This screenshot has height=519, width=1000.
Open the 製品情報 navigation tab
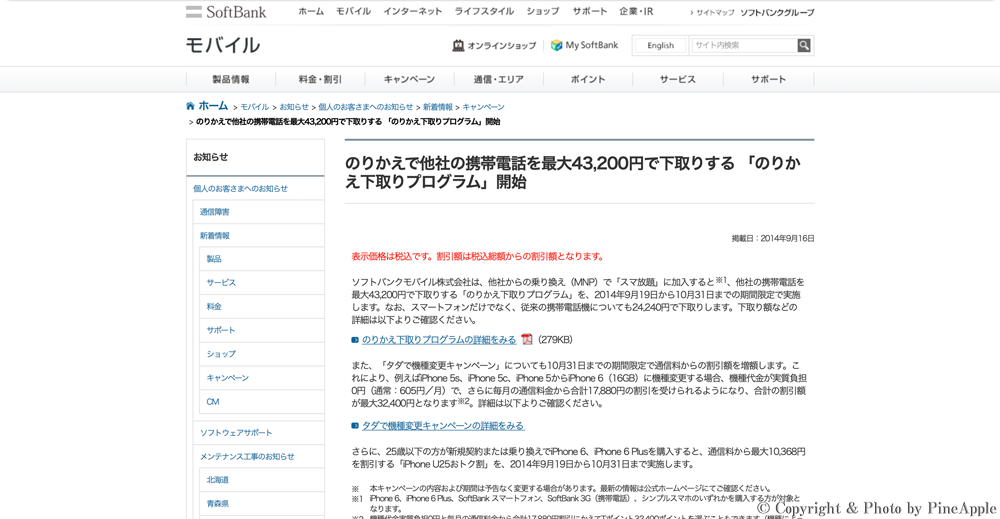pos(230,79)
